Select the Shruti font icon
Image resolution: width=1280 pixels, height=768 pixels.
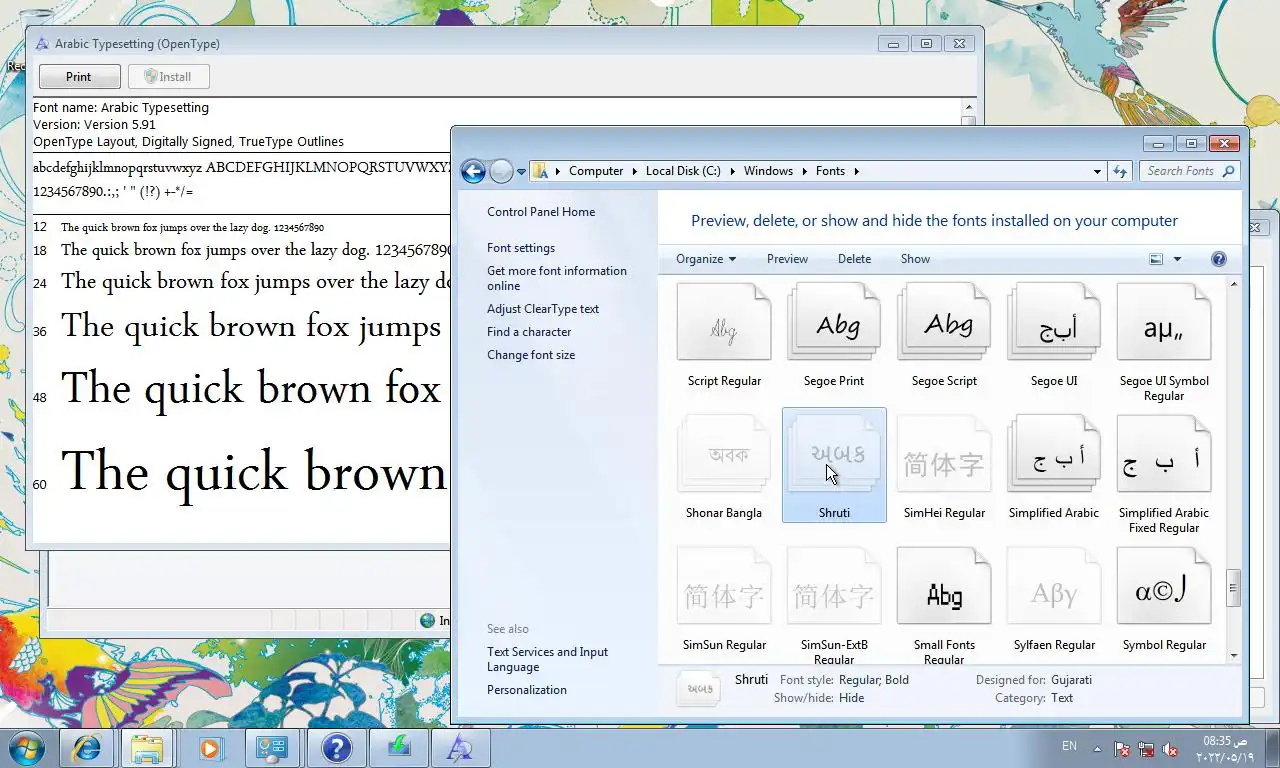[x=834, y=455]
